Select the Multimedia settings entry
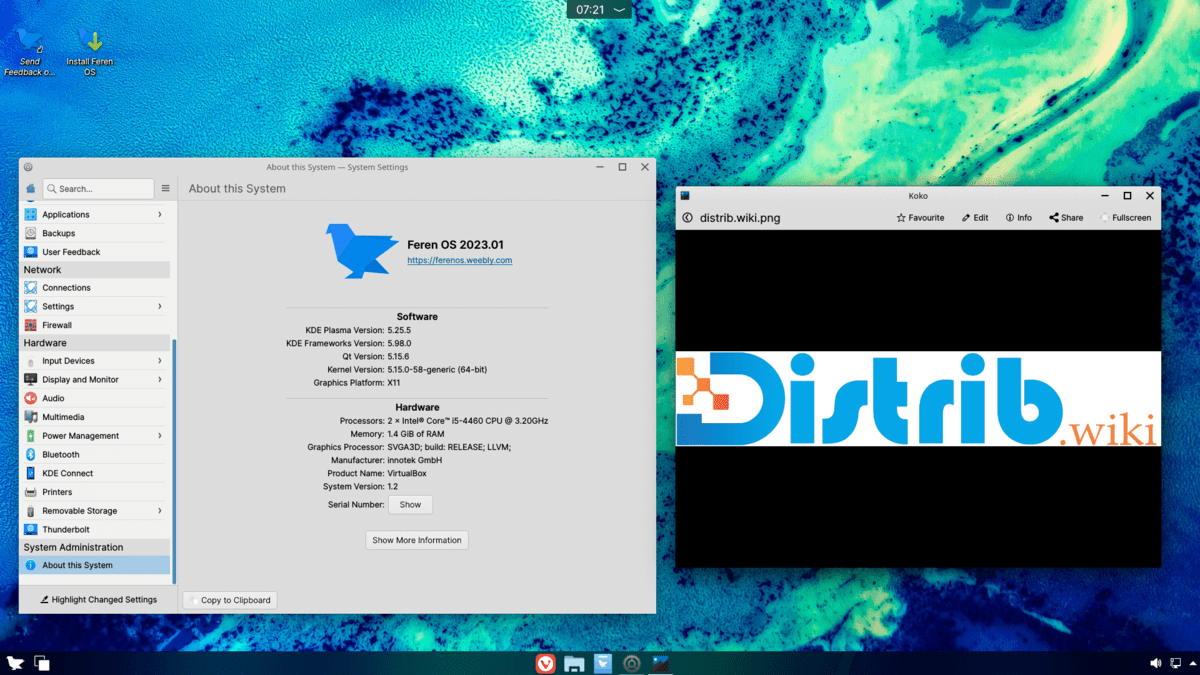This screenshot has height=675, width=1200. tap(95, 417)
